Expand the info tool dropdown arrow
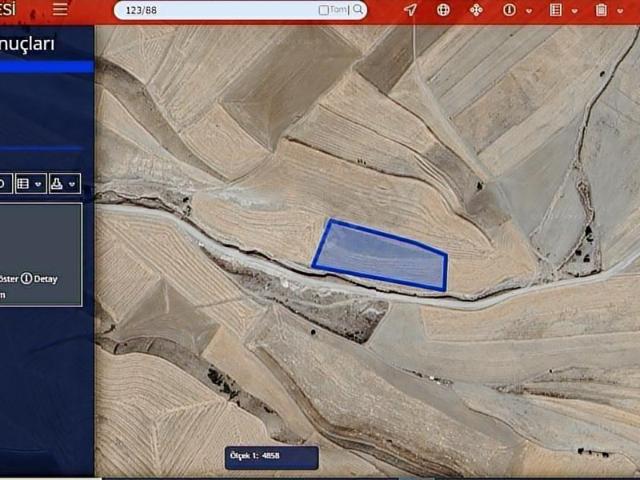 (x=527, y=11)
